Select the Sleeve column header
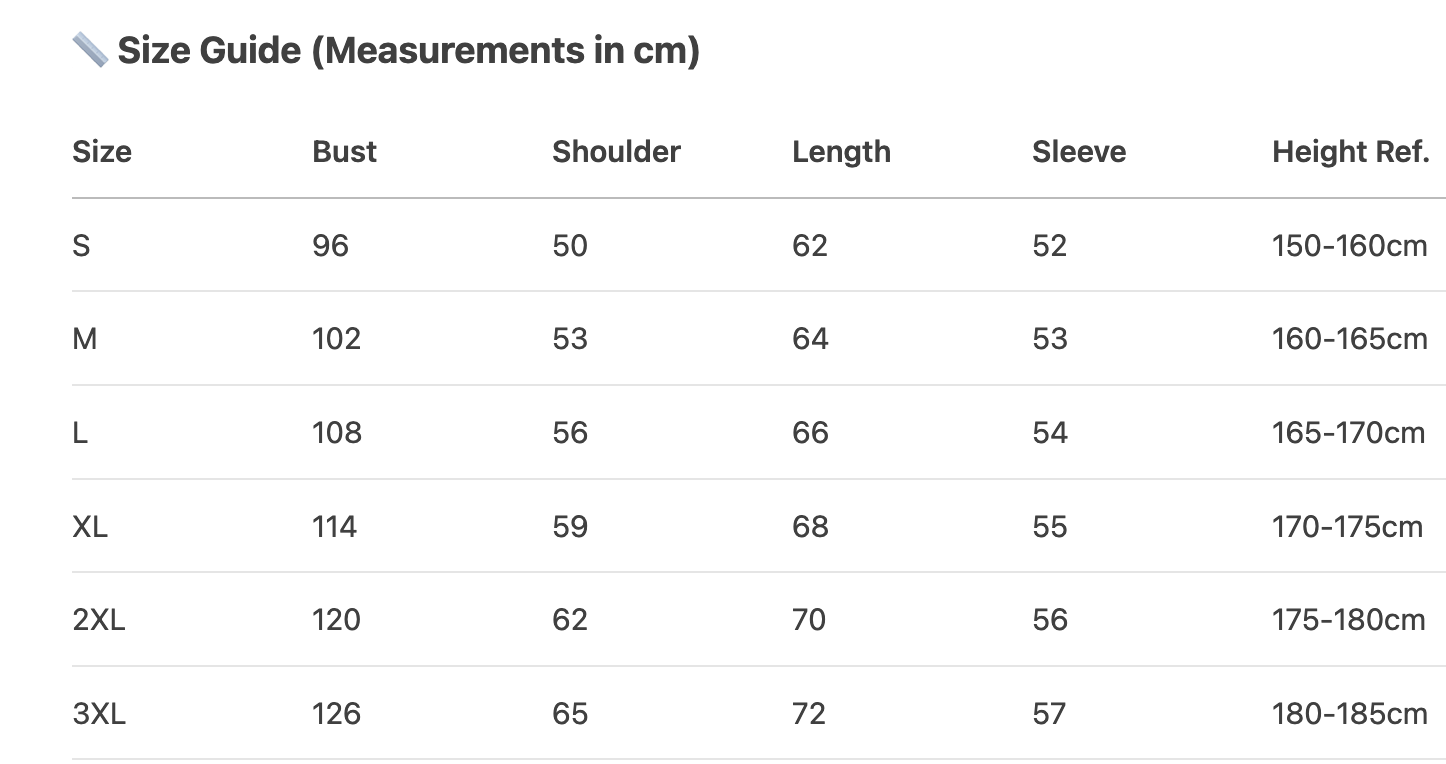 1079,152
